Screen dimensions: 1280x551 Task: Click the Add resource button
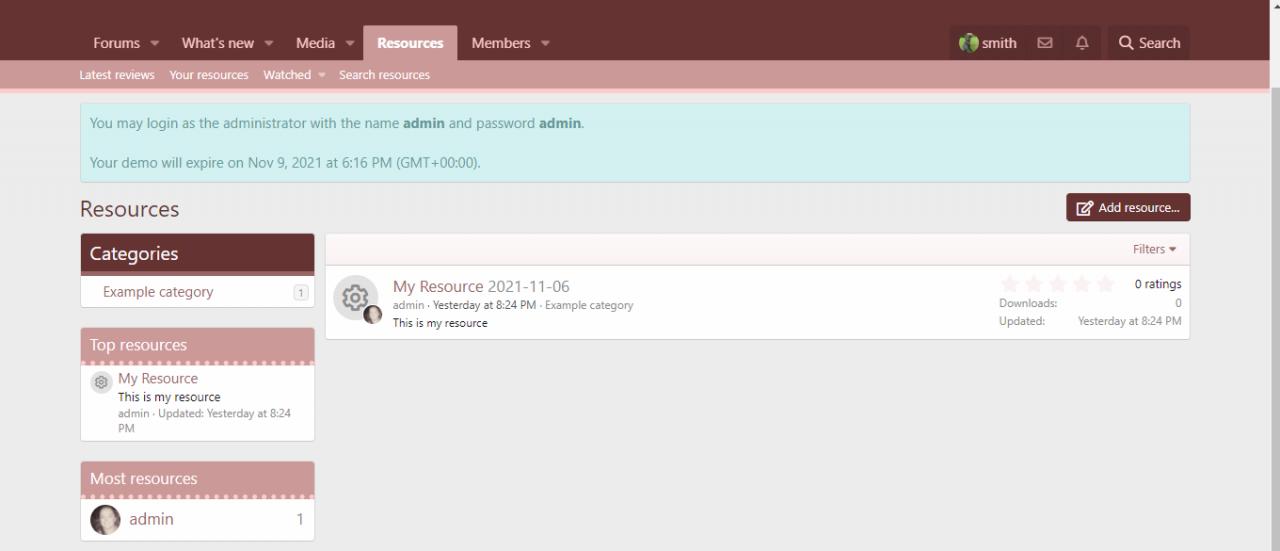pyautogui.click(x=1128, y=208)
